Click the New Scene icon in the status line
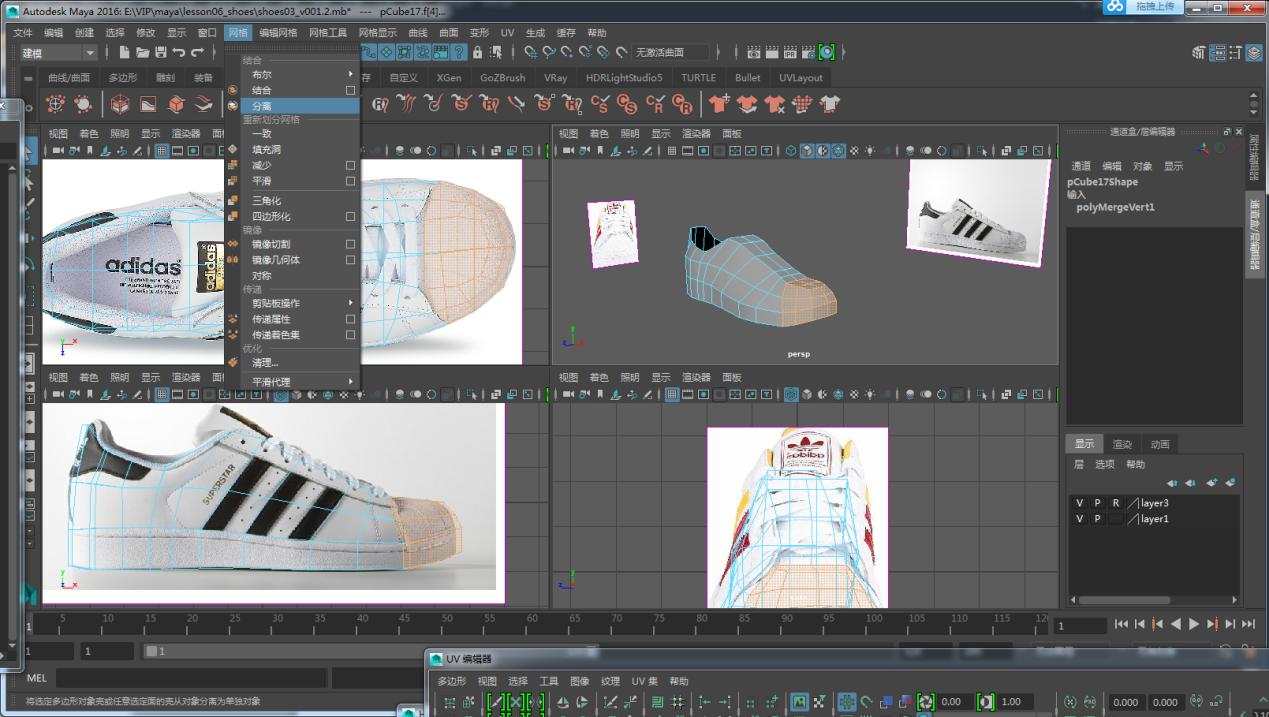The height and width of the screenshot is (717, 1269). pyautogui.click(x=123, y=52)
